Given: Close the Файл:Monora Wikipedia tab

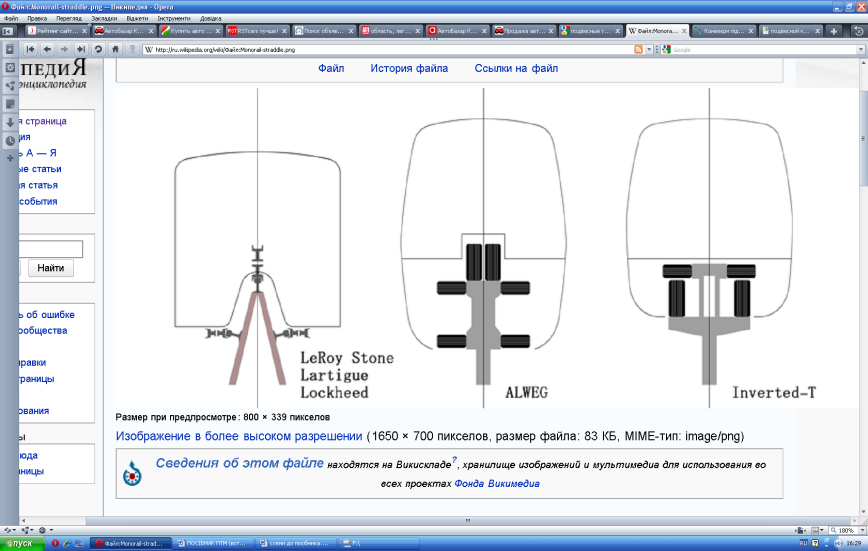Looking at the screenshot, I should point(684,31).
